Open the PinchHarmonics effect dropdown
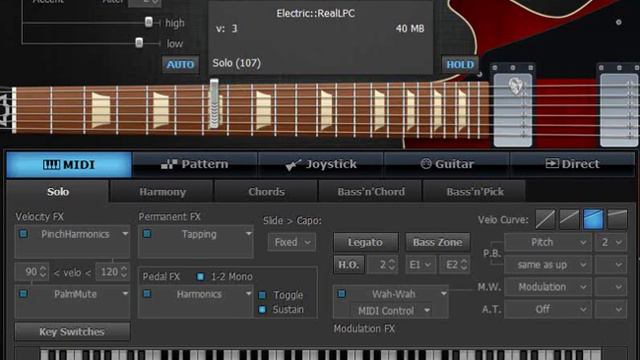This screenshot has width=640, height=360. click(x=124, y=234)
